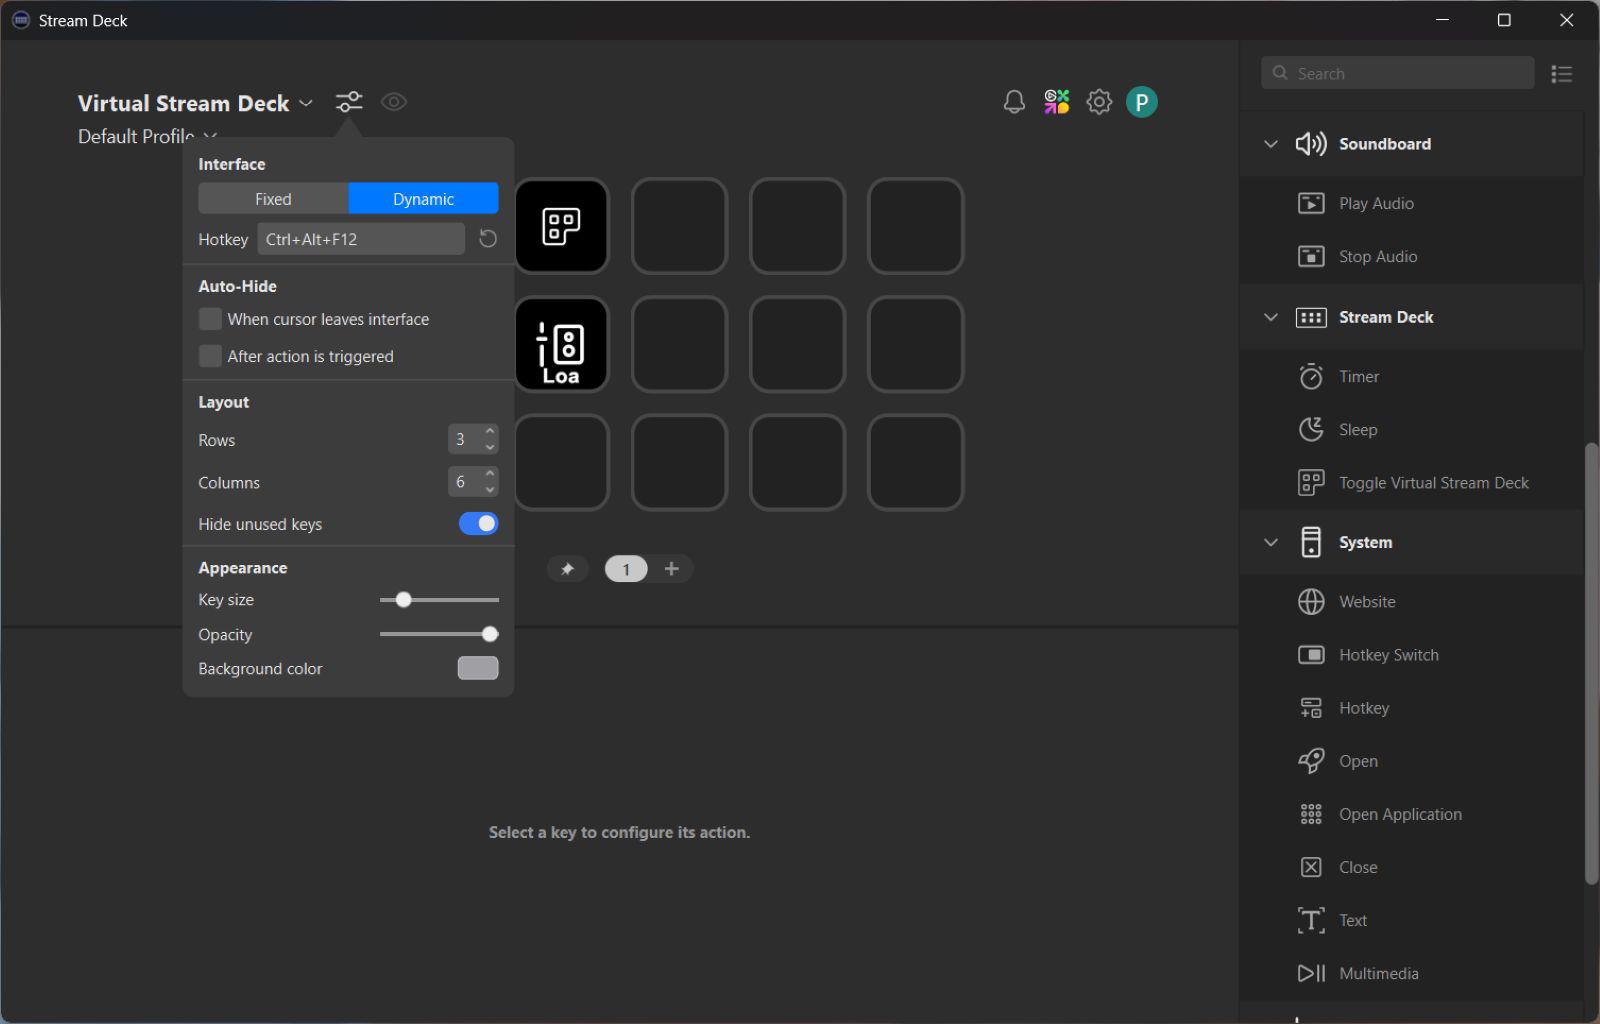This screenshot has width=1600, height=1024.
Task: Add a new page with the plus button
Action: [x=672, y=568]
